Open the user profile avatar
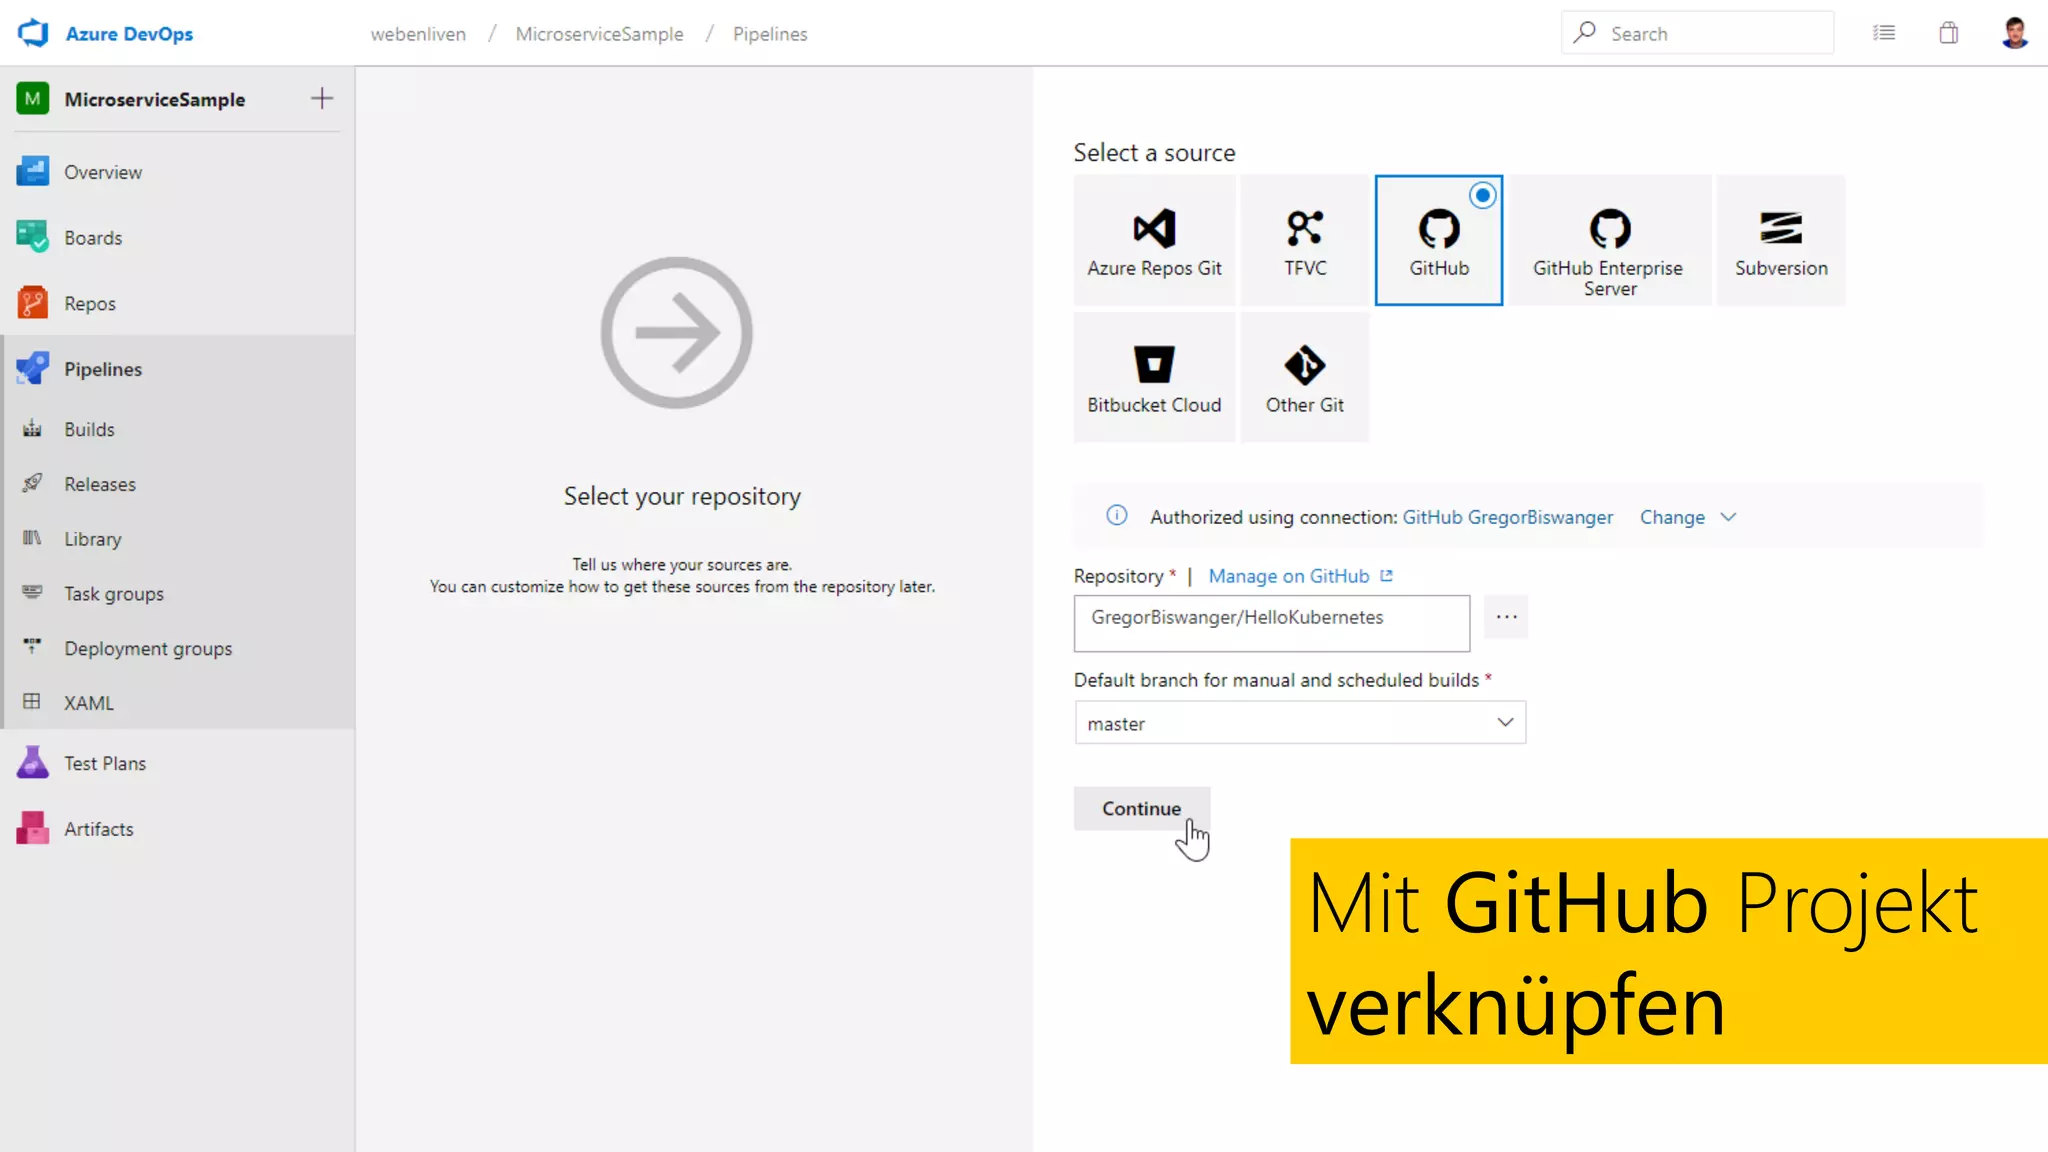This screenshot has width=2048, height=1152. pyautogui.click(x=2015, y=33)
